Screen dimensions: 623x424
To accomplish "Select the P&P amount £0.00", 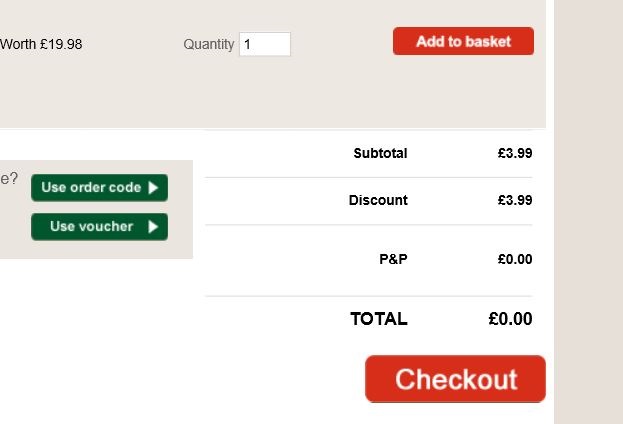I will click(514, 259).
